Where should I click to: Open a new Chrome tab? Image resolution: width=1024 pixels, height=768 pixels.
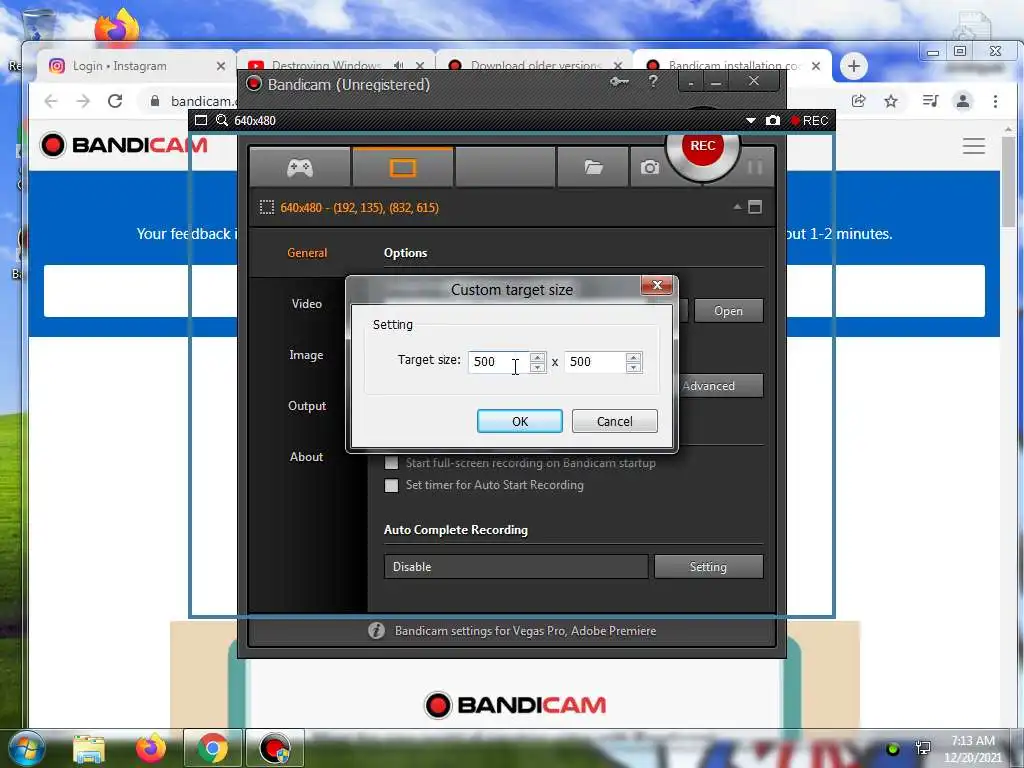pyautogui.click(x=854, y=66)
